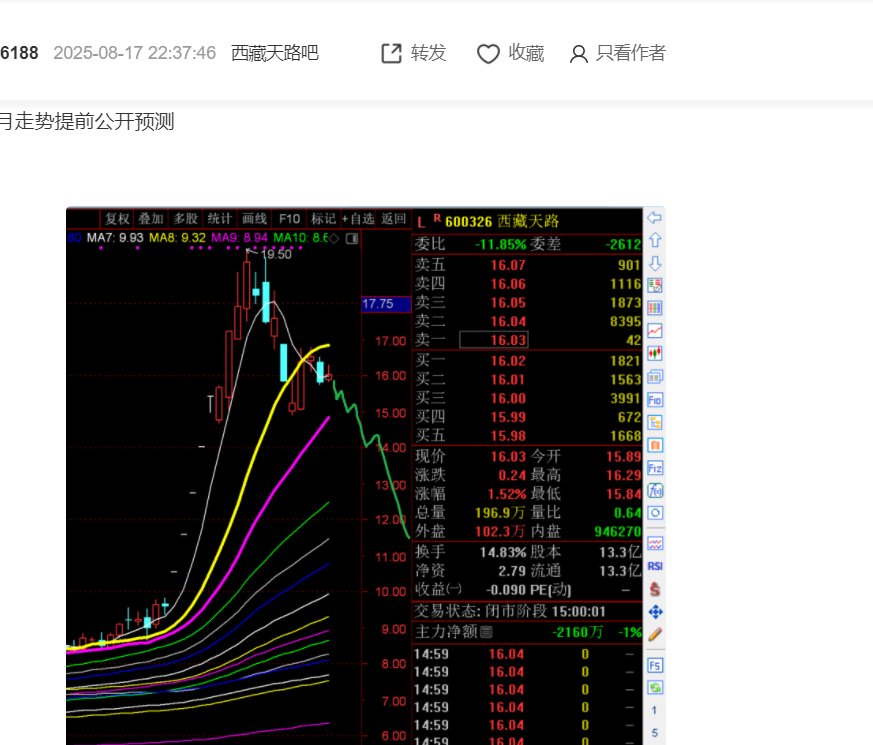Click the 卖一 price 16.03 box

tap(493, 340)
